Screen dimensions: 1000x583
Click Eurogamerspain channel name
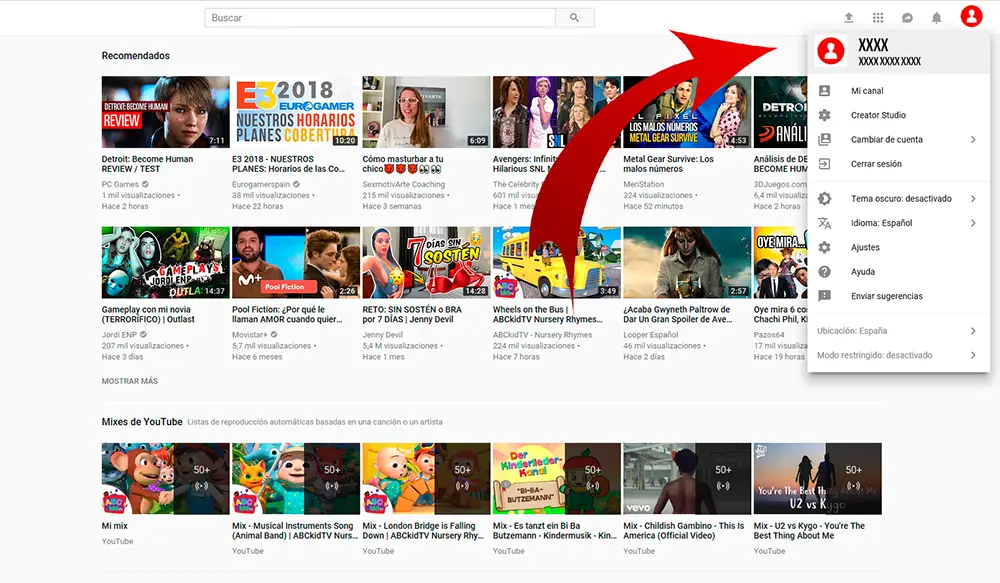261,184
